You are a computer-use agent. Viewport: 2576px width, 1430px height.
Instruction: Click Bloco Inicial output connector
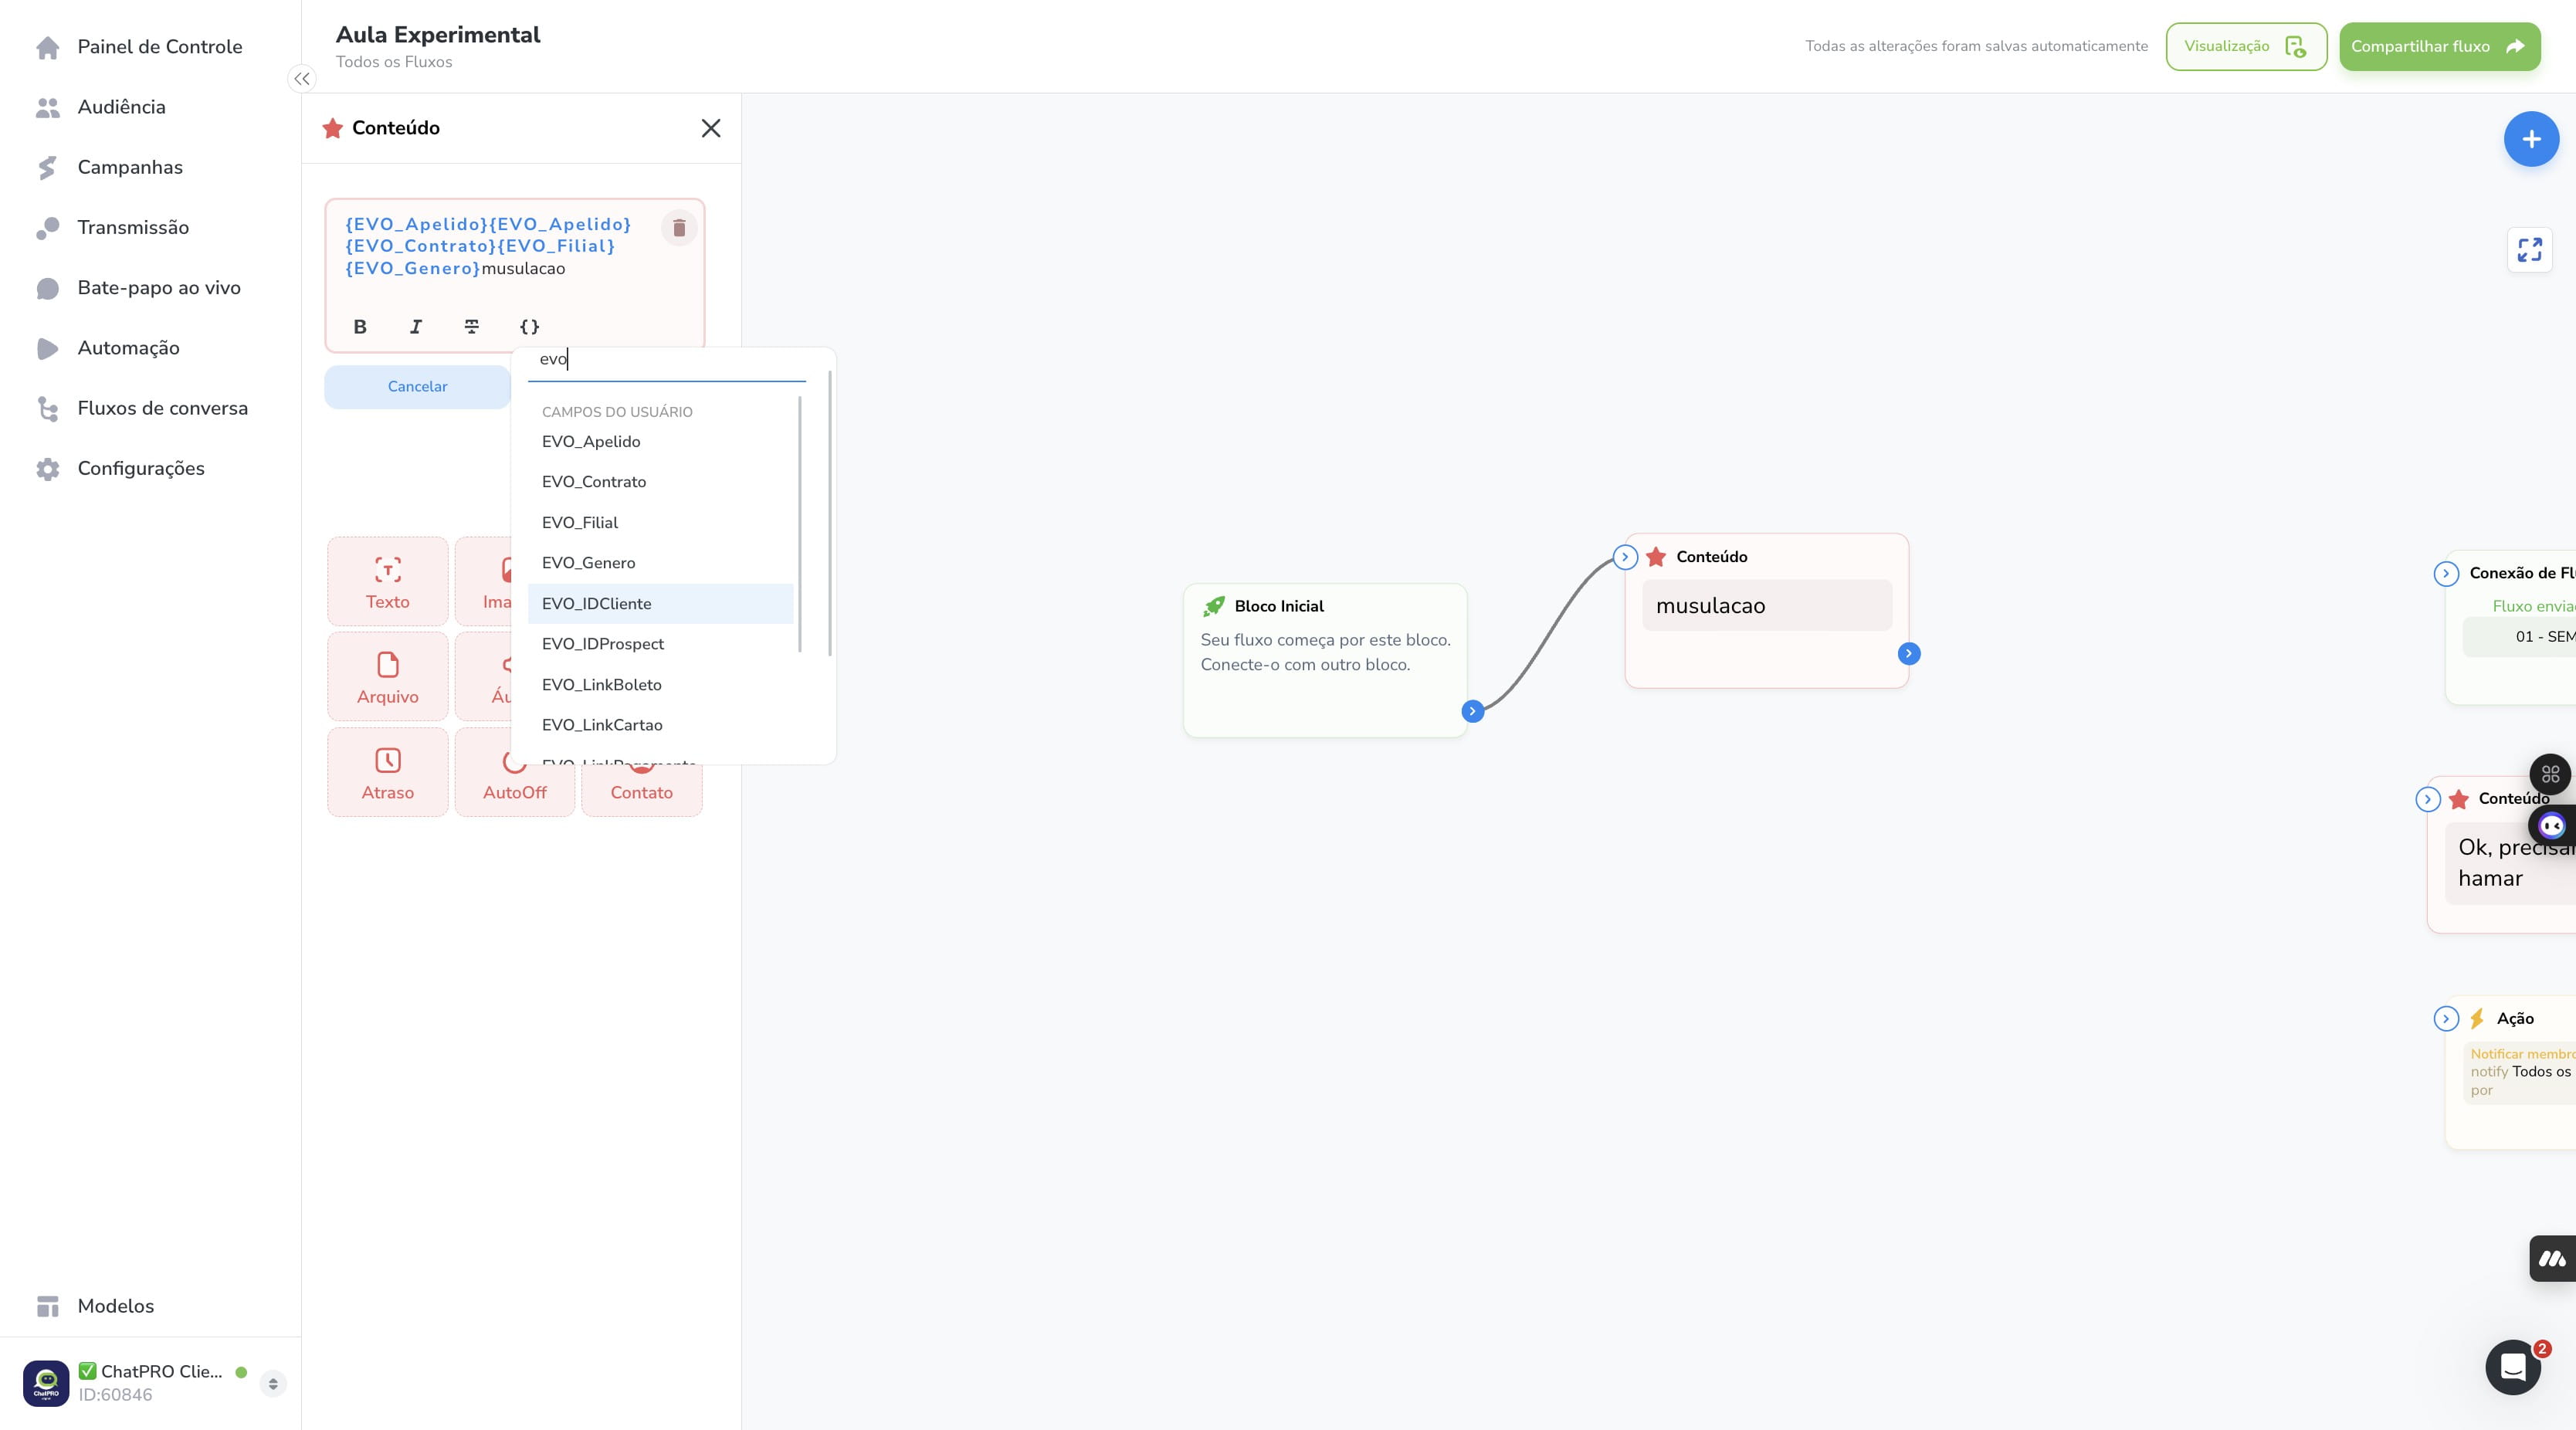[x=1472, y=711]
